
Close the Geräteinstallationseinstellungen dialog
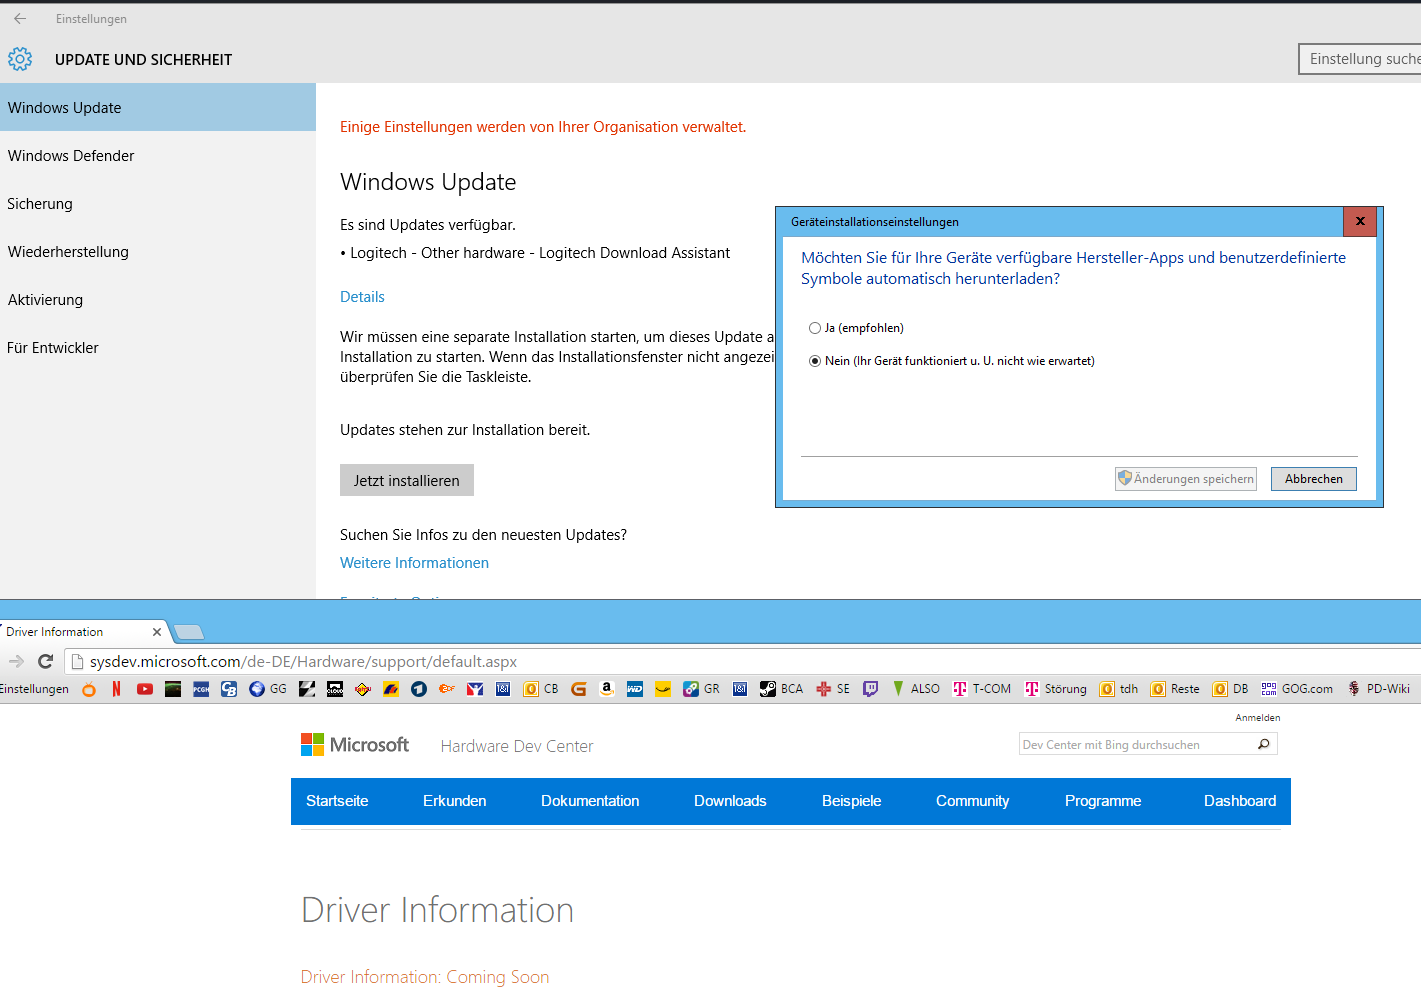point(1360,221)
